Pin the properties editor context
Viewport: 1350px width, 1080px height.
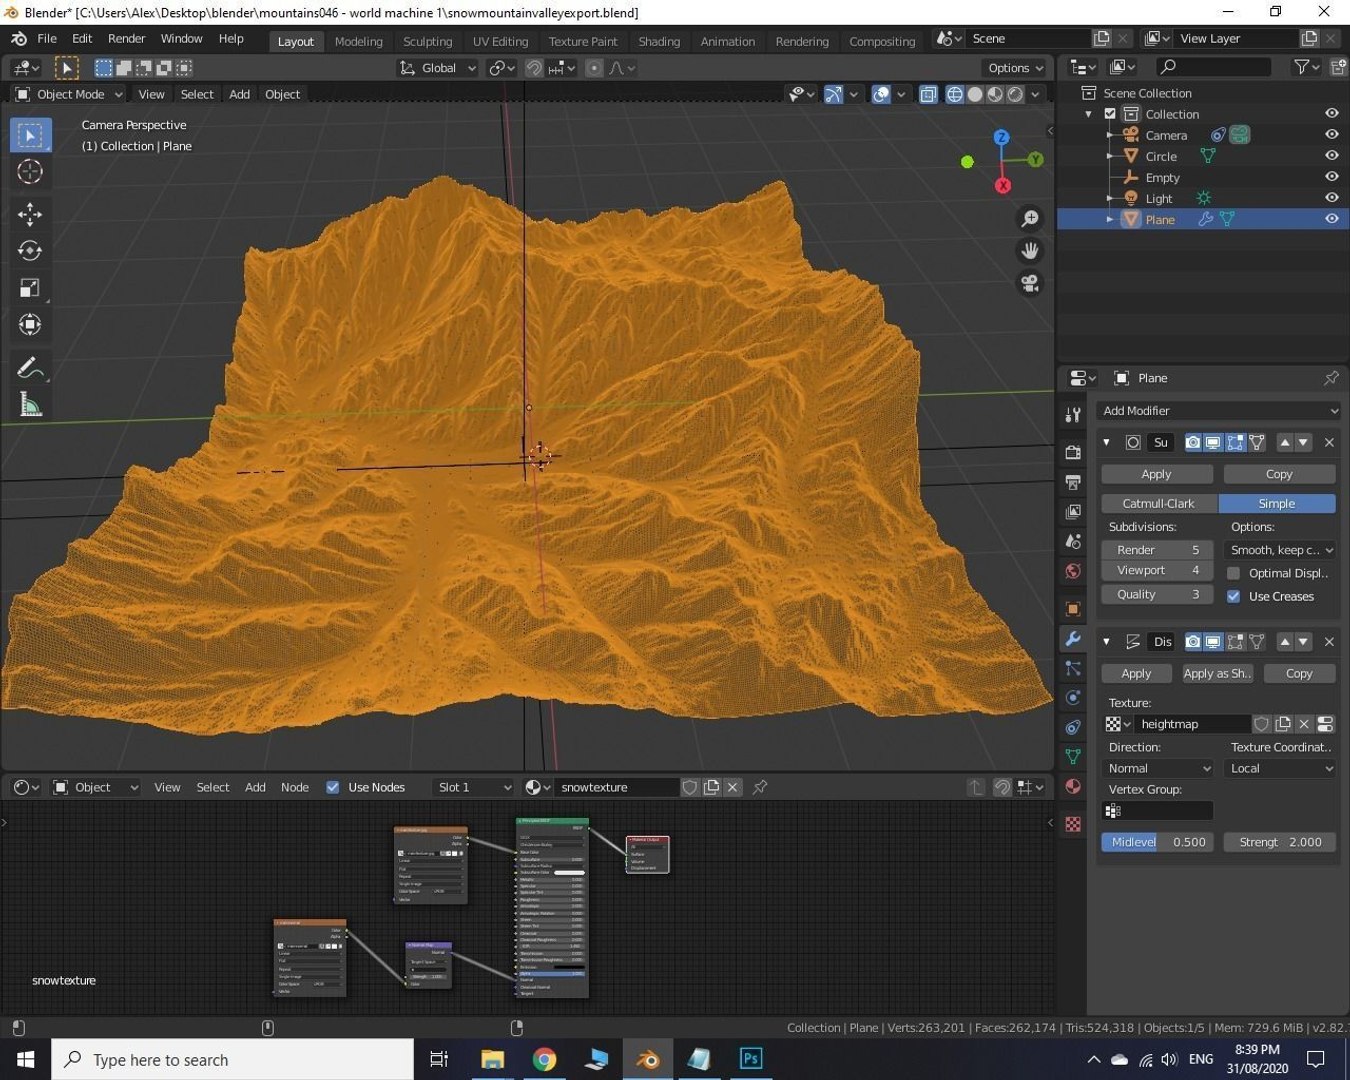tap(1331, 378)
